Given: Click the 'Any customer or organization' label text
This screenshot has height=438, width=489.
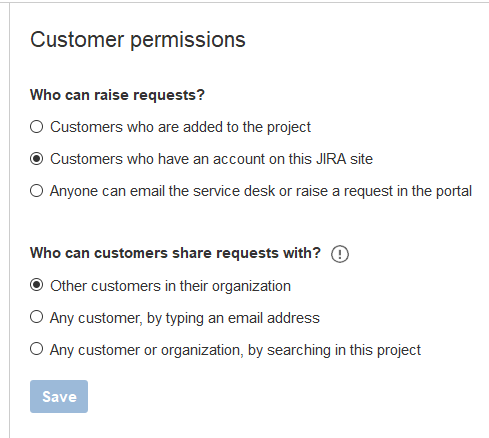Looking at the screenshot, I should pos(235,350).
